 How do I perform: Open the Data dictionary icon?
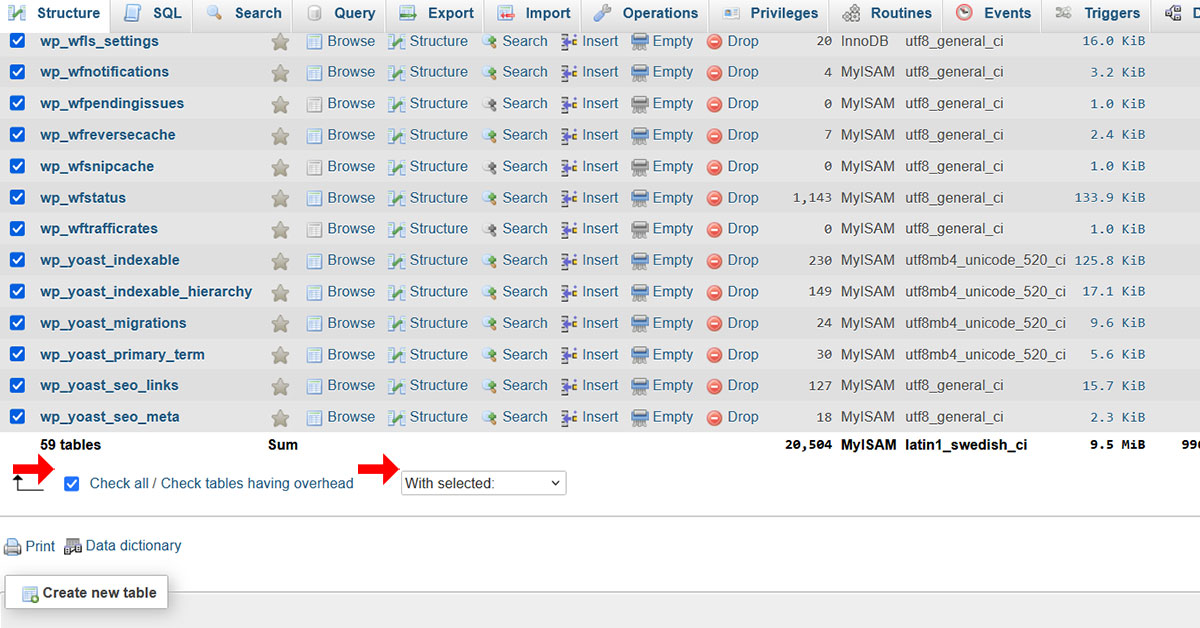click(x=73, y=547)
